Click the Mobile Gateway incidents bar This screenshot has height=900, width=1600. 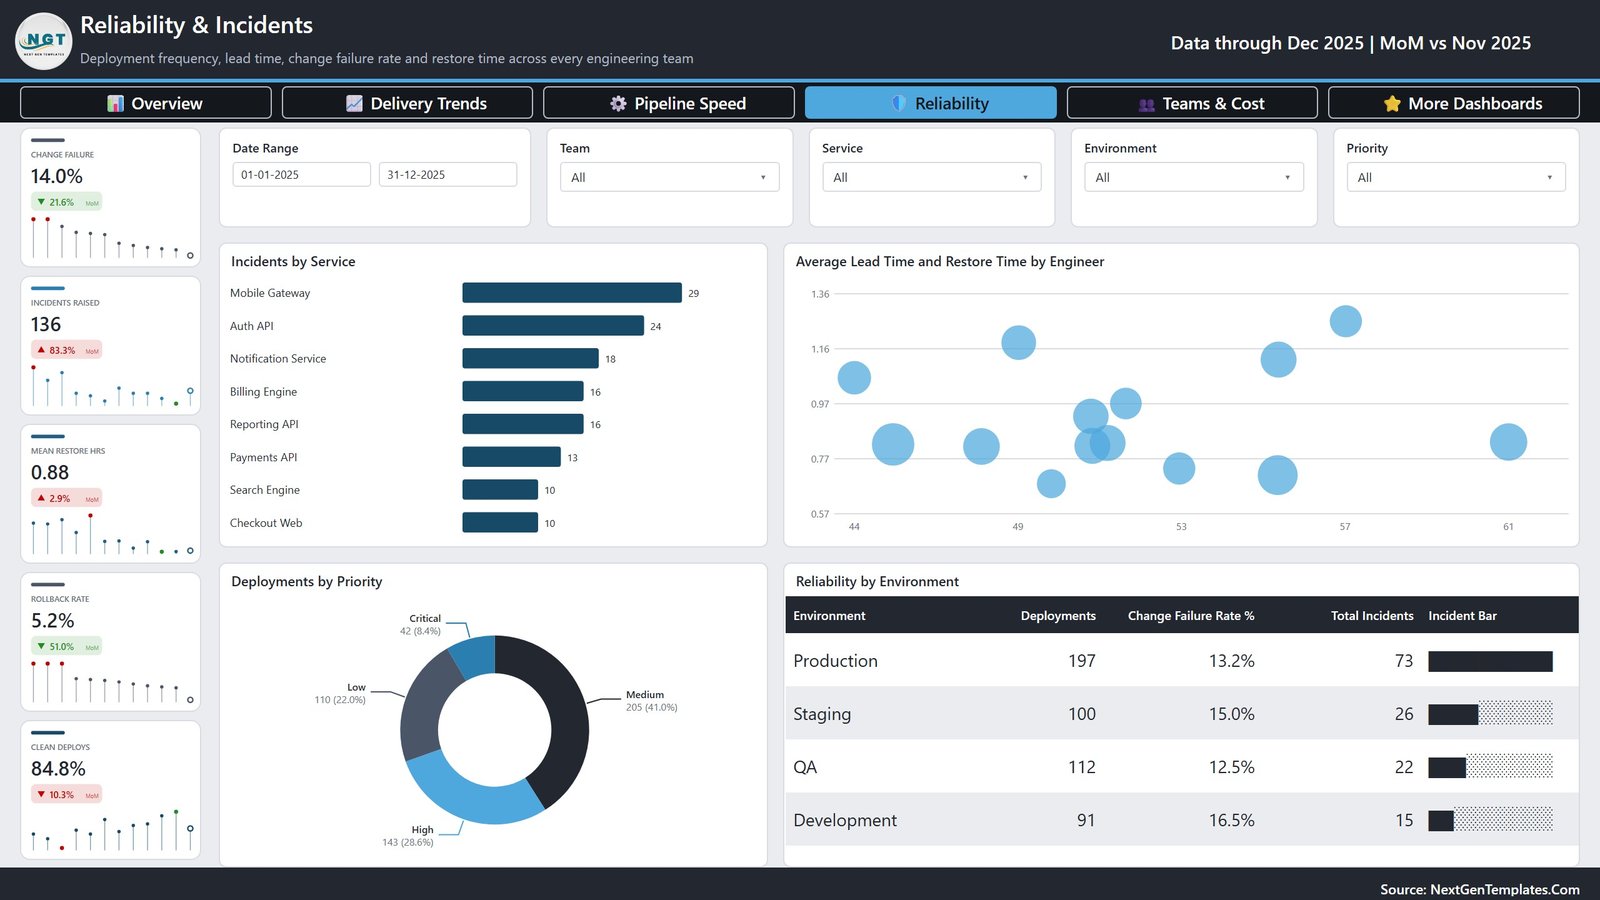point(572,293)
